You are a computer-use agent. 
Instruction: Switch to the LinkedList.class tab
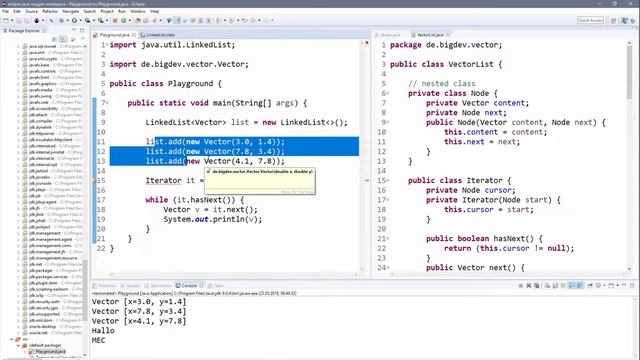tap(158, 35)
